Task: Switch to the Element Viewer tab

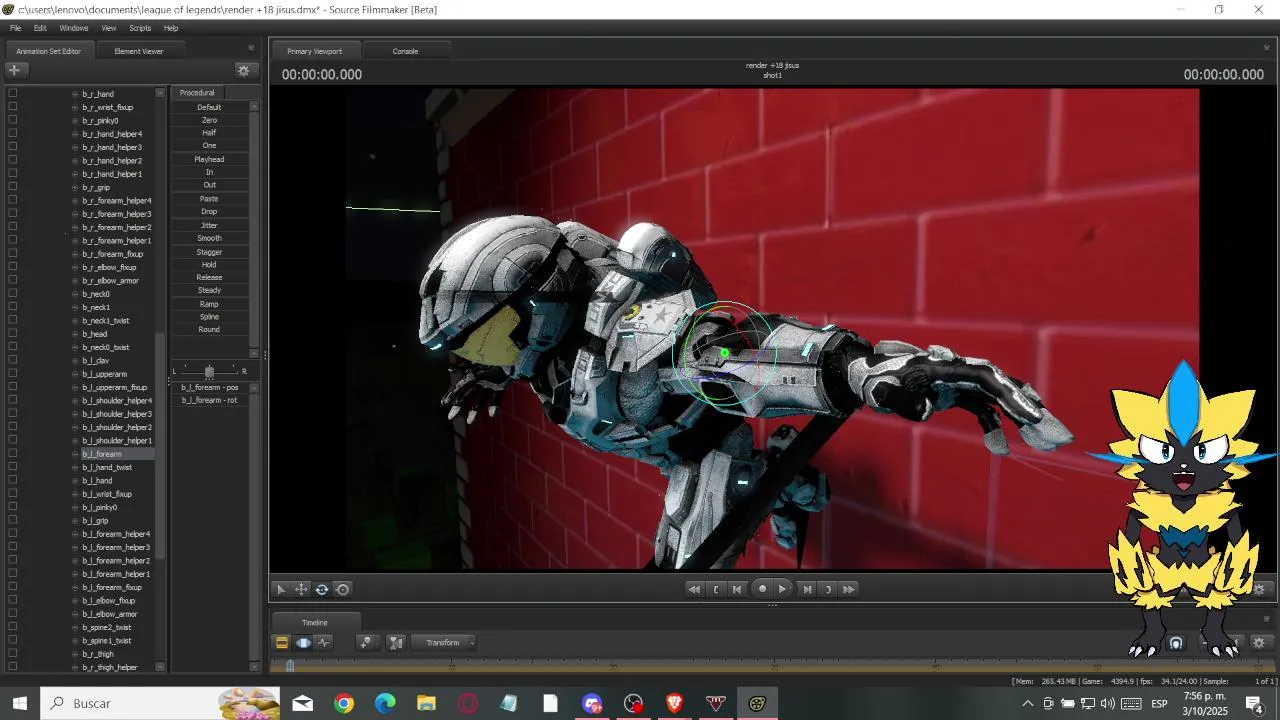Action: [138, 51]
